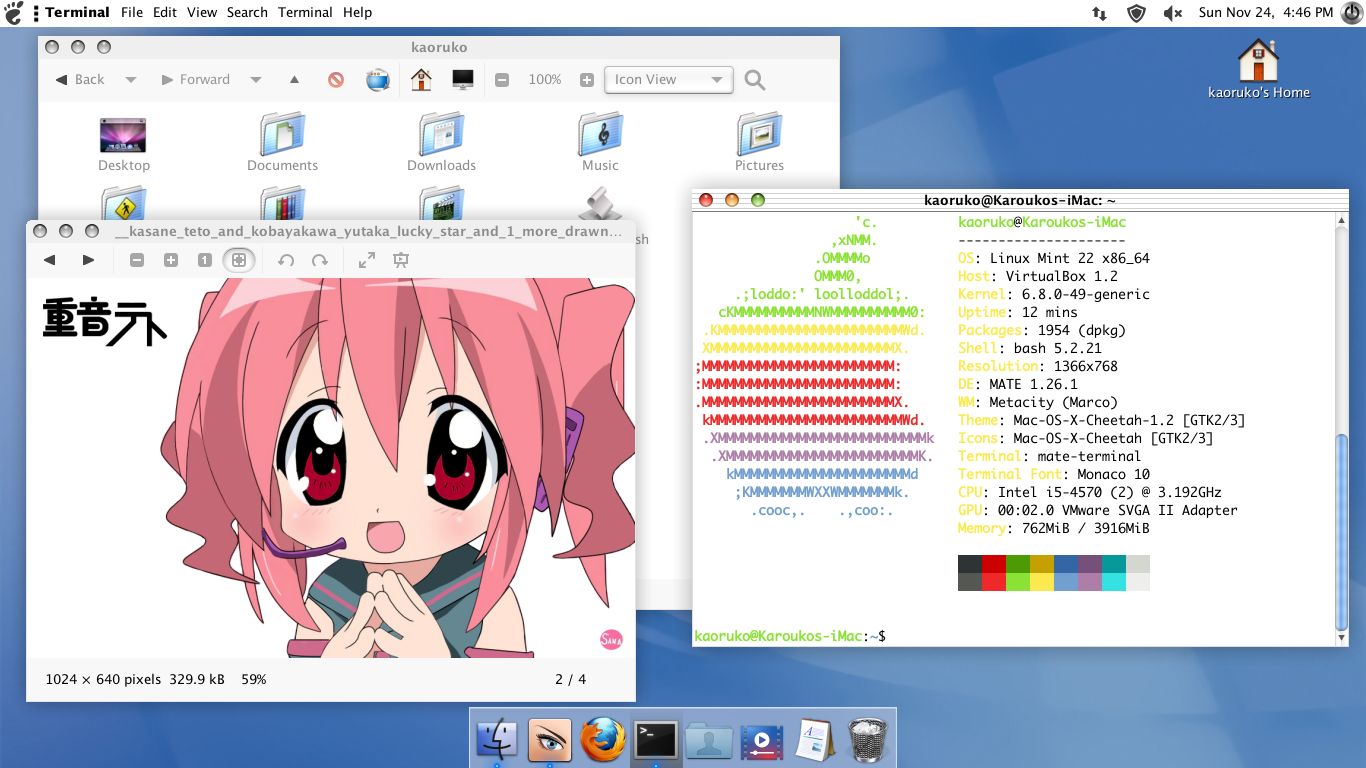Select the Music folder

coord(600,144)
